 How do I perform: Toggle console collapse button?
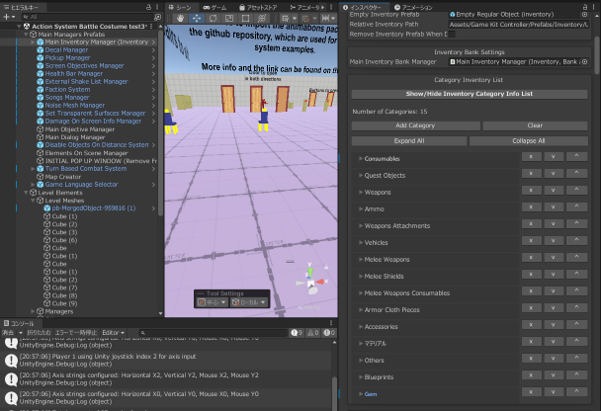pos(39,333)
